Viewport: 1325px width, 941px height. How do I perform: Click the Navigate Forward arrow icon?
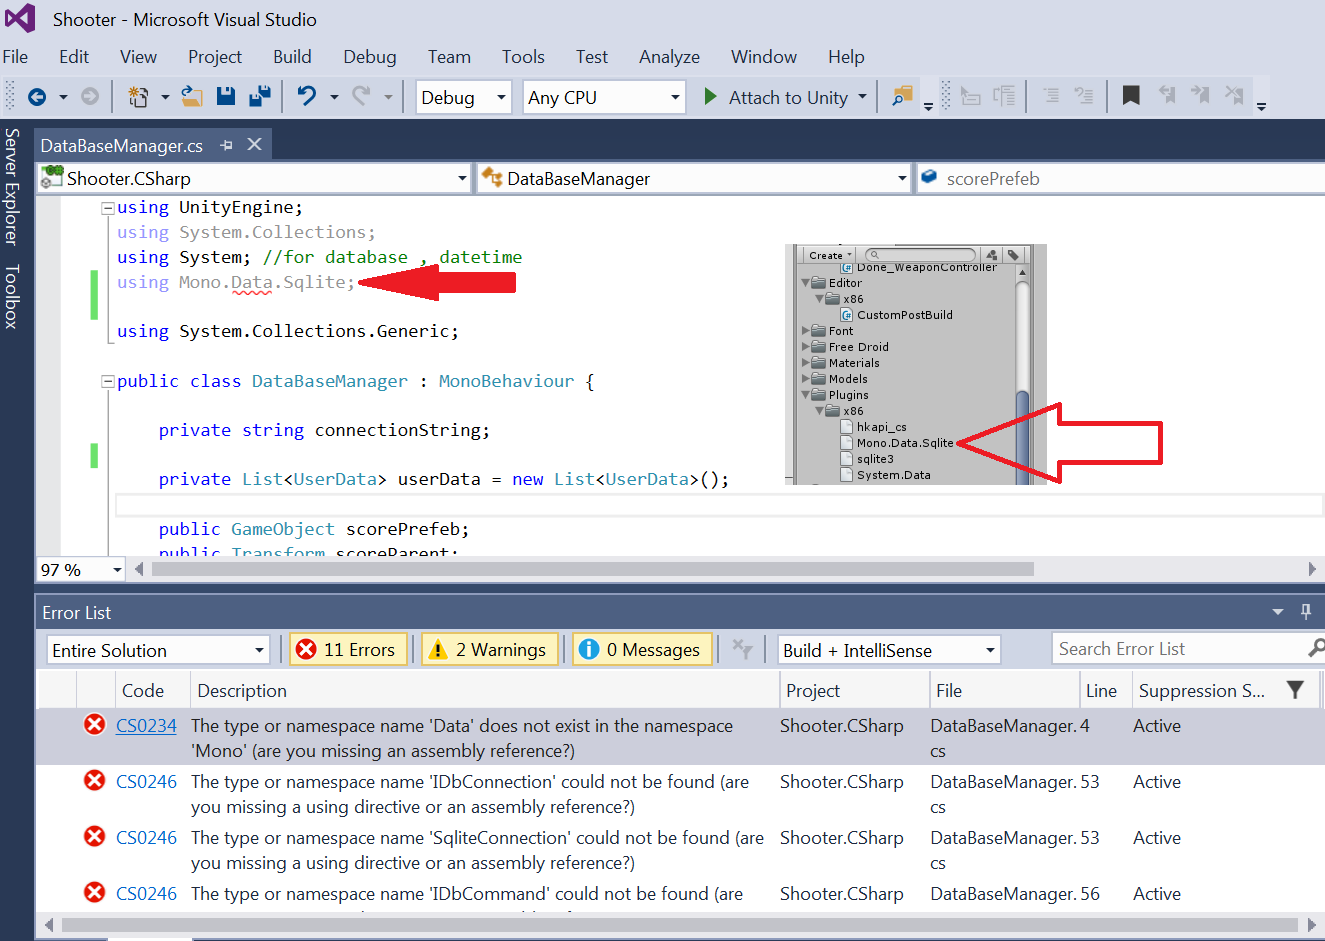90,97
